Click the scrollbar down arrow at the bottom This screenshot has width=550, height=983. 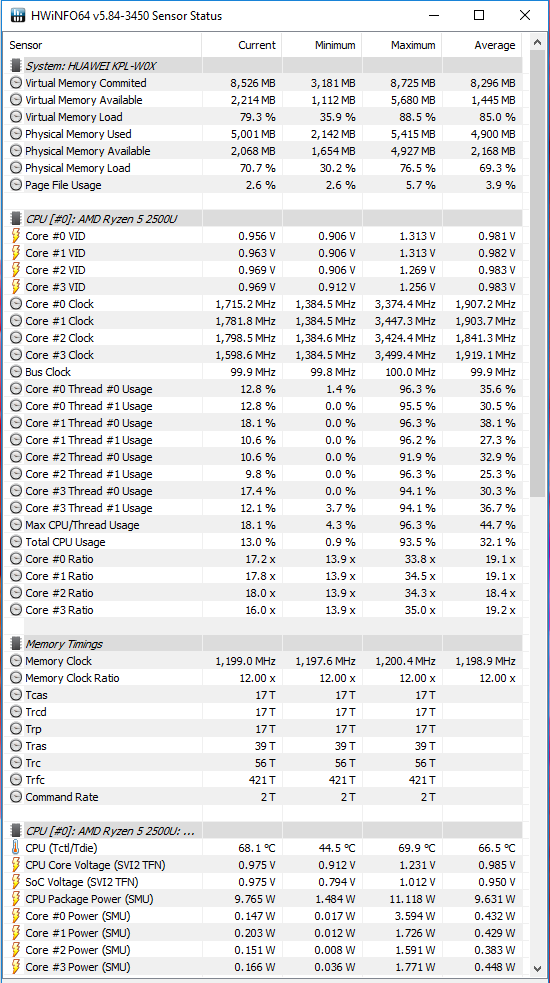537,967
